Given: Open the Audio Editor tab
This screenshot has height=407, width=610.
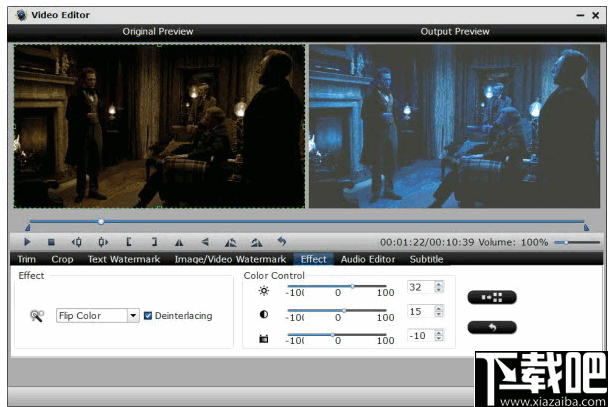Looking at the screenshot, I should coord(368,259).
